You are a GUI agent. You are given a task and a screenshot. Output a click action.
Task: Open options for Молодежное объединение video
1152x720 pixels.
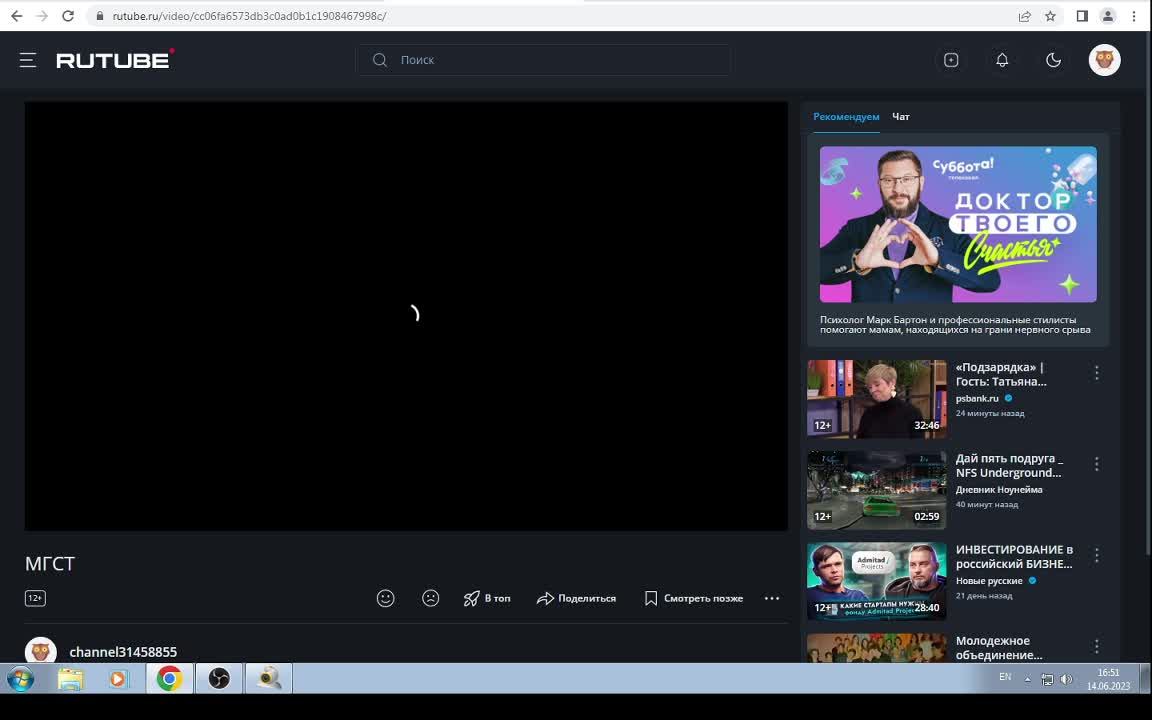click(1096, 647)
